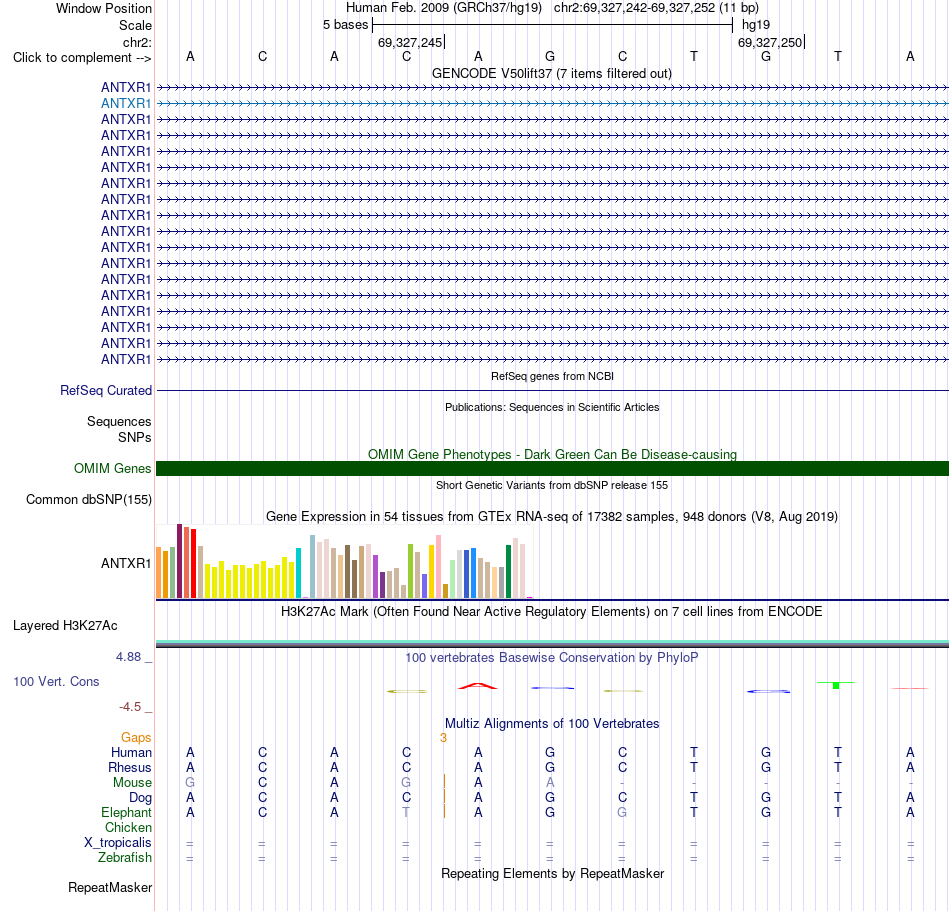Select the Dog species label

pyautogui.click(x=140, y=798)
